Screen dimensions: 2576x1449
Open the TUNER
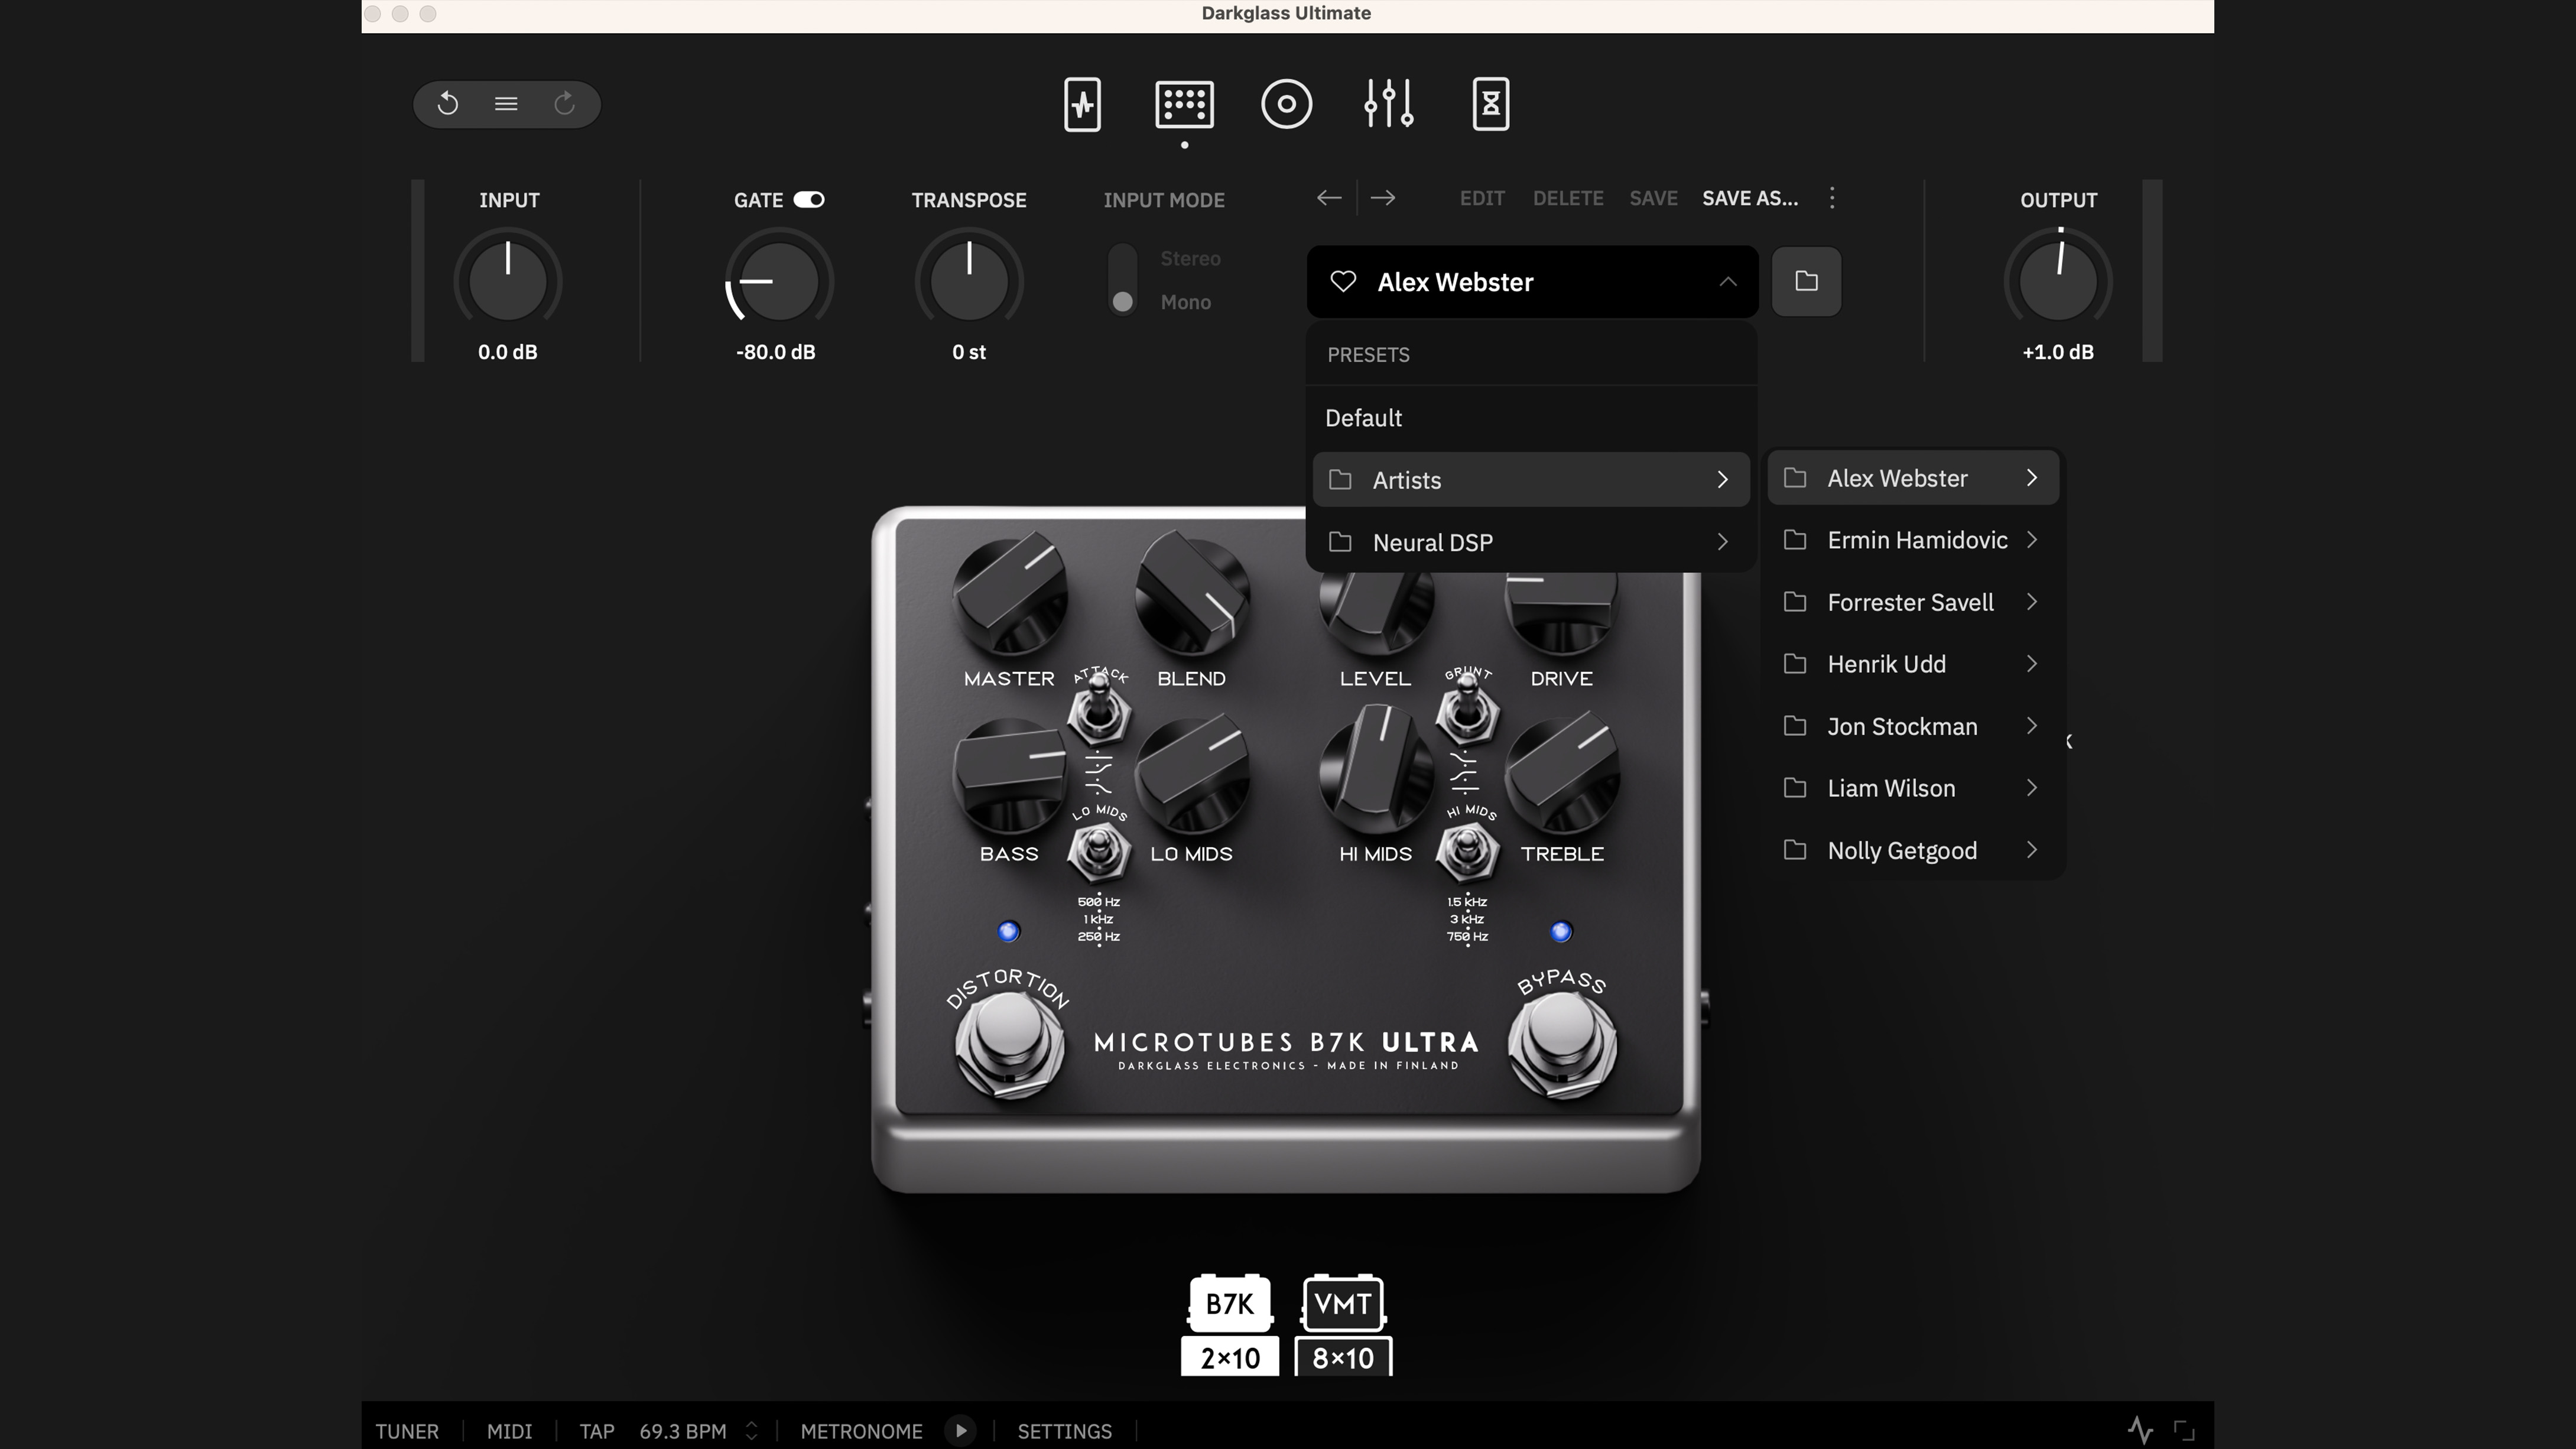coord(407,1431)
